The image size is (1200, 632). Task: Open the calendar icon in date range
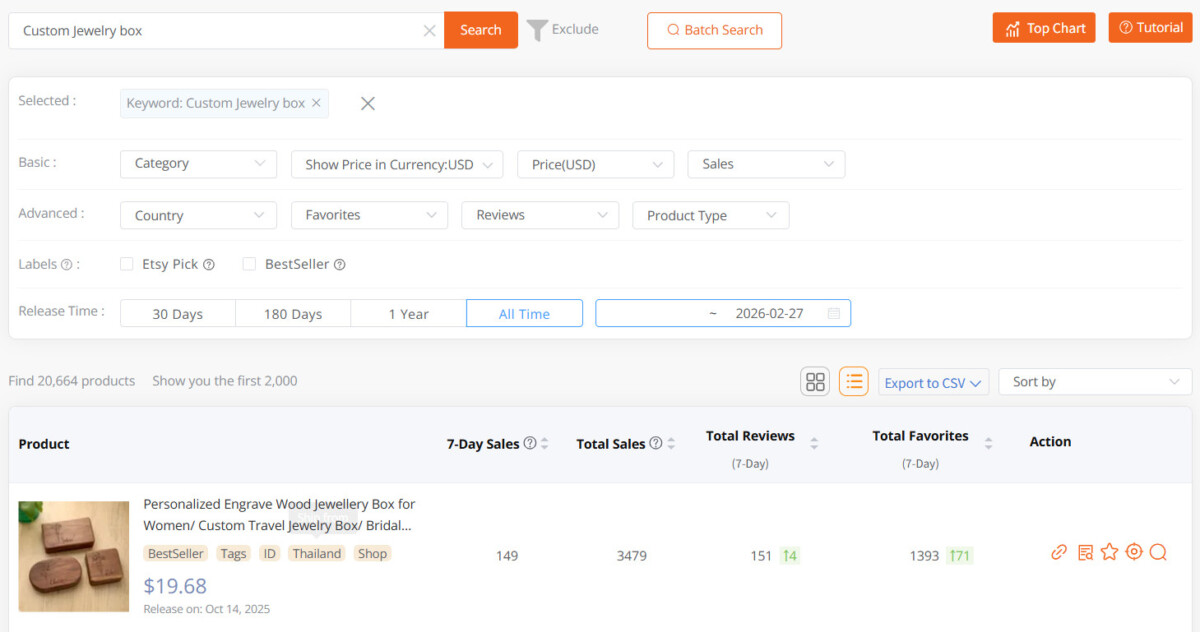click(x=833, y=313)
